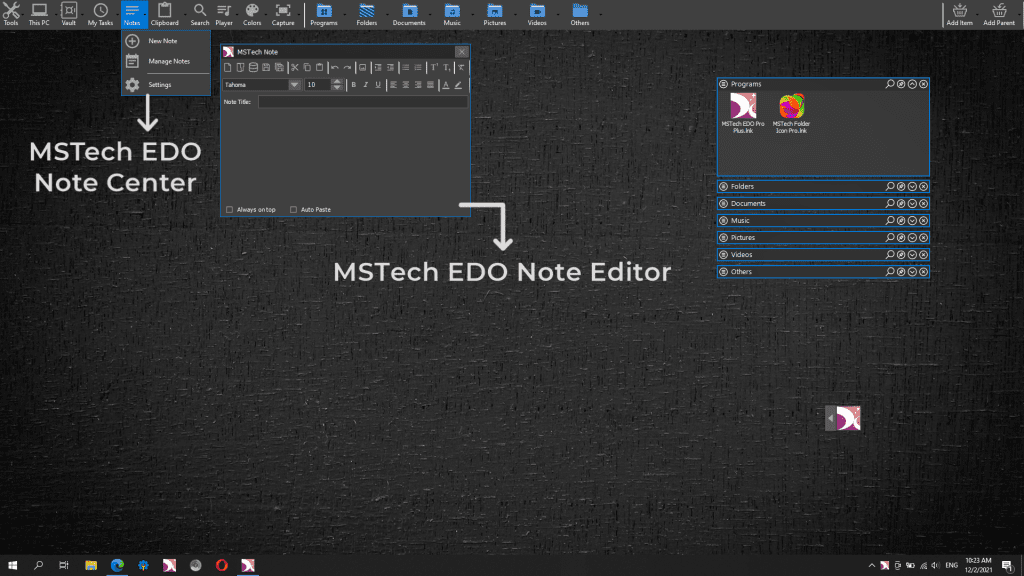
Task: Enable the Auto Paste checkbox
Action: click(x=295, y=209)
